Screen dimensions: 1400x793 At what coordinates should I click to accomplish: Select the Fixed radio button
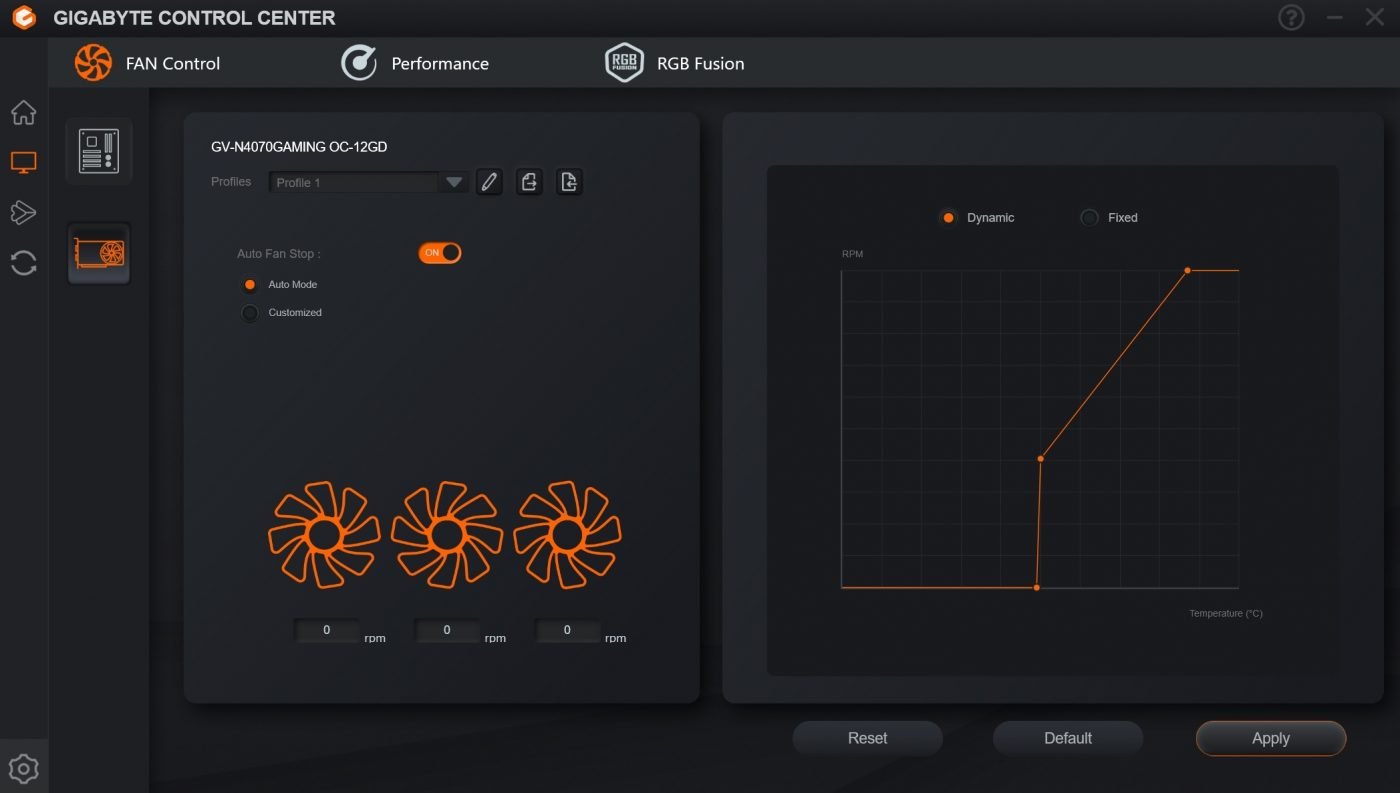click(x=1089, y=218)
